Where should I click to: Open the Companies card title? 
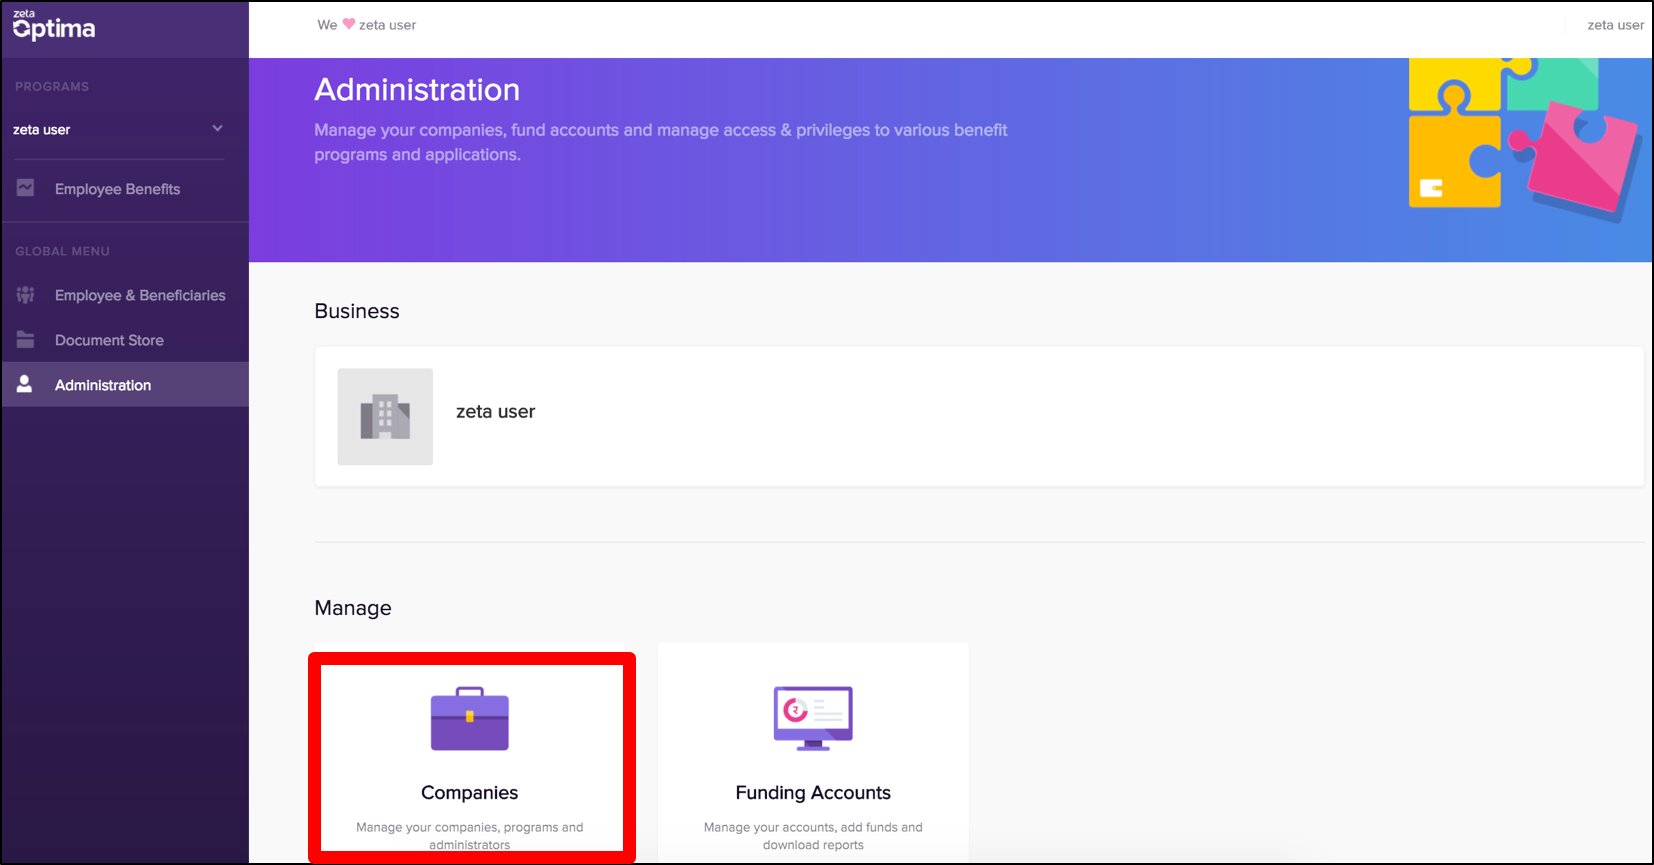(470, 793)
